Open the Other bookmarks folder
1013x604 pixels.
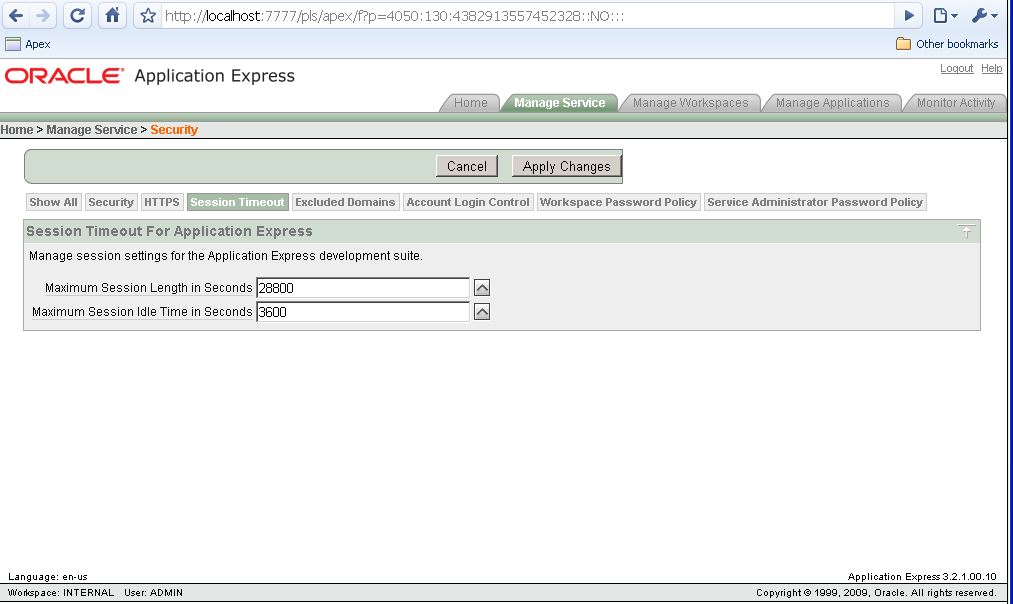(946, 44)
